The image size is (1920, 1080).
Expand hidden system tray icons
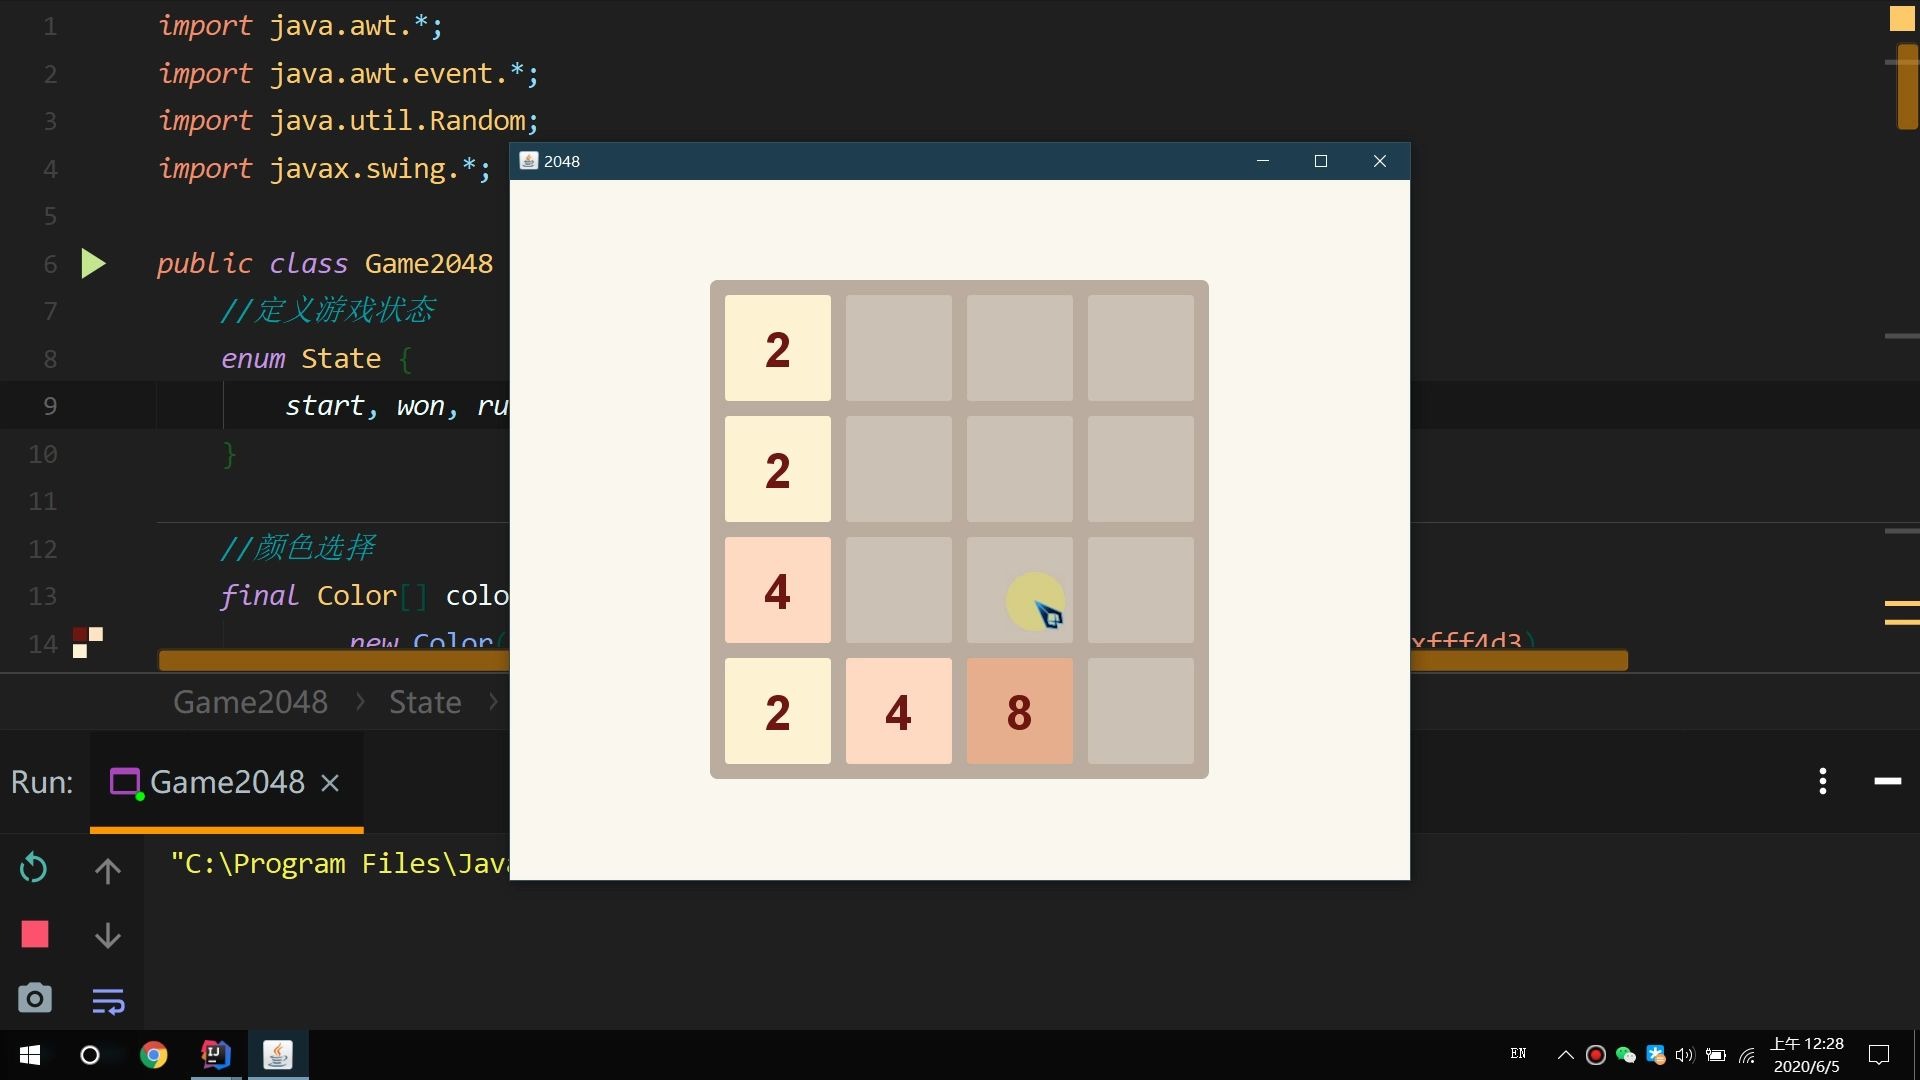(x=1563, y=1055)
